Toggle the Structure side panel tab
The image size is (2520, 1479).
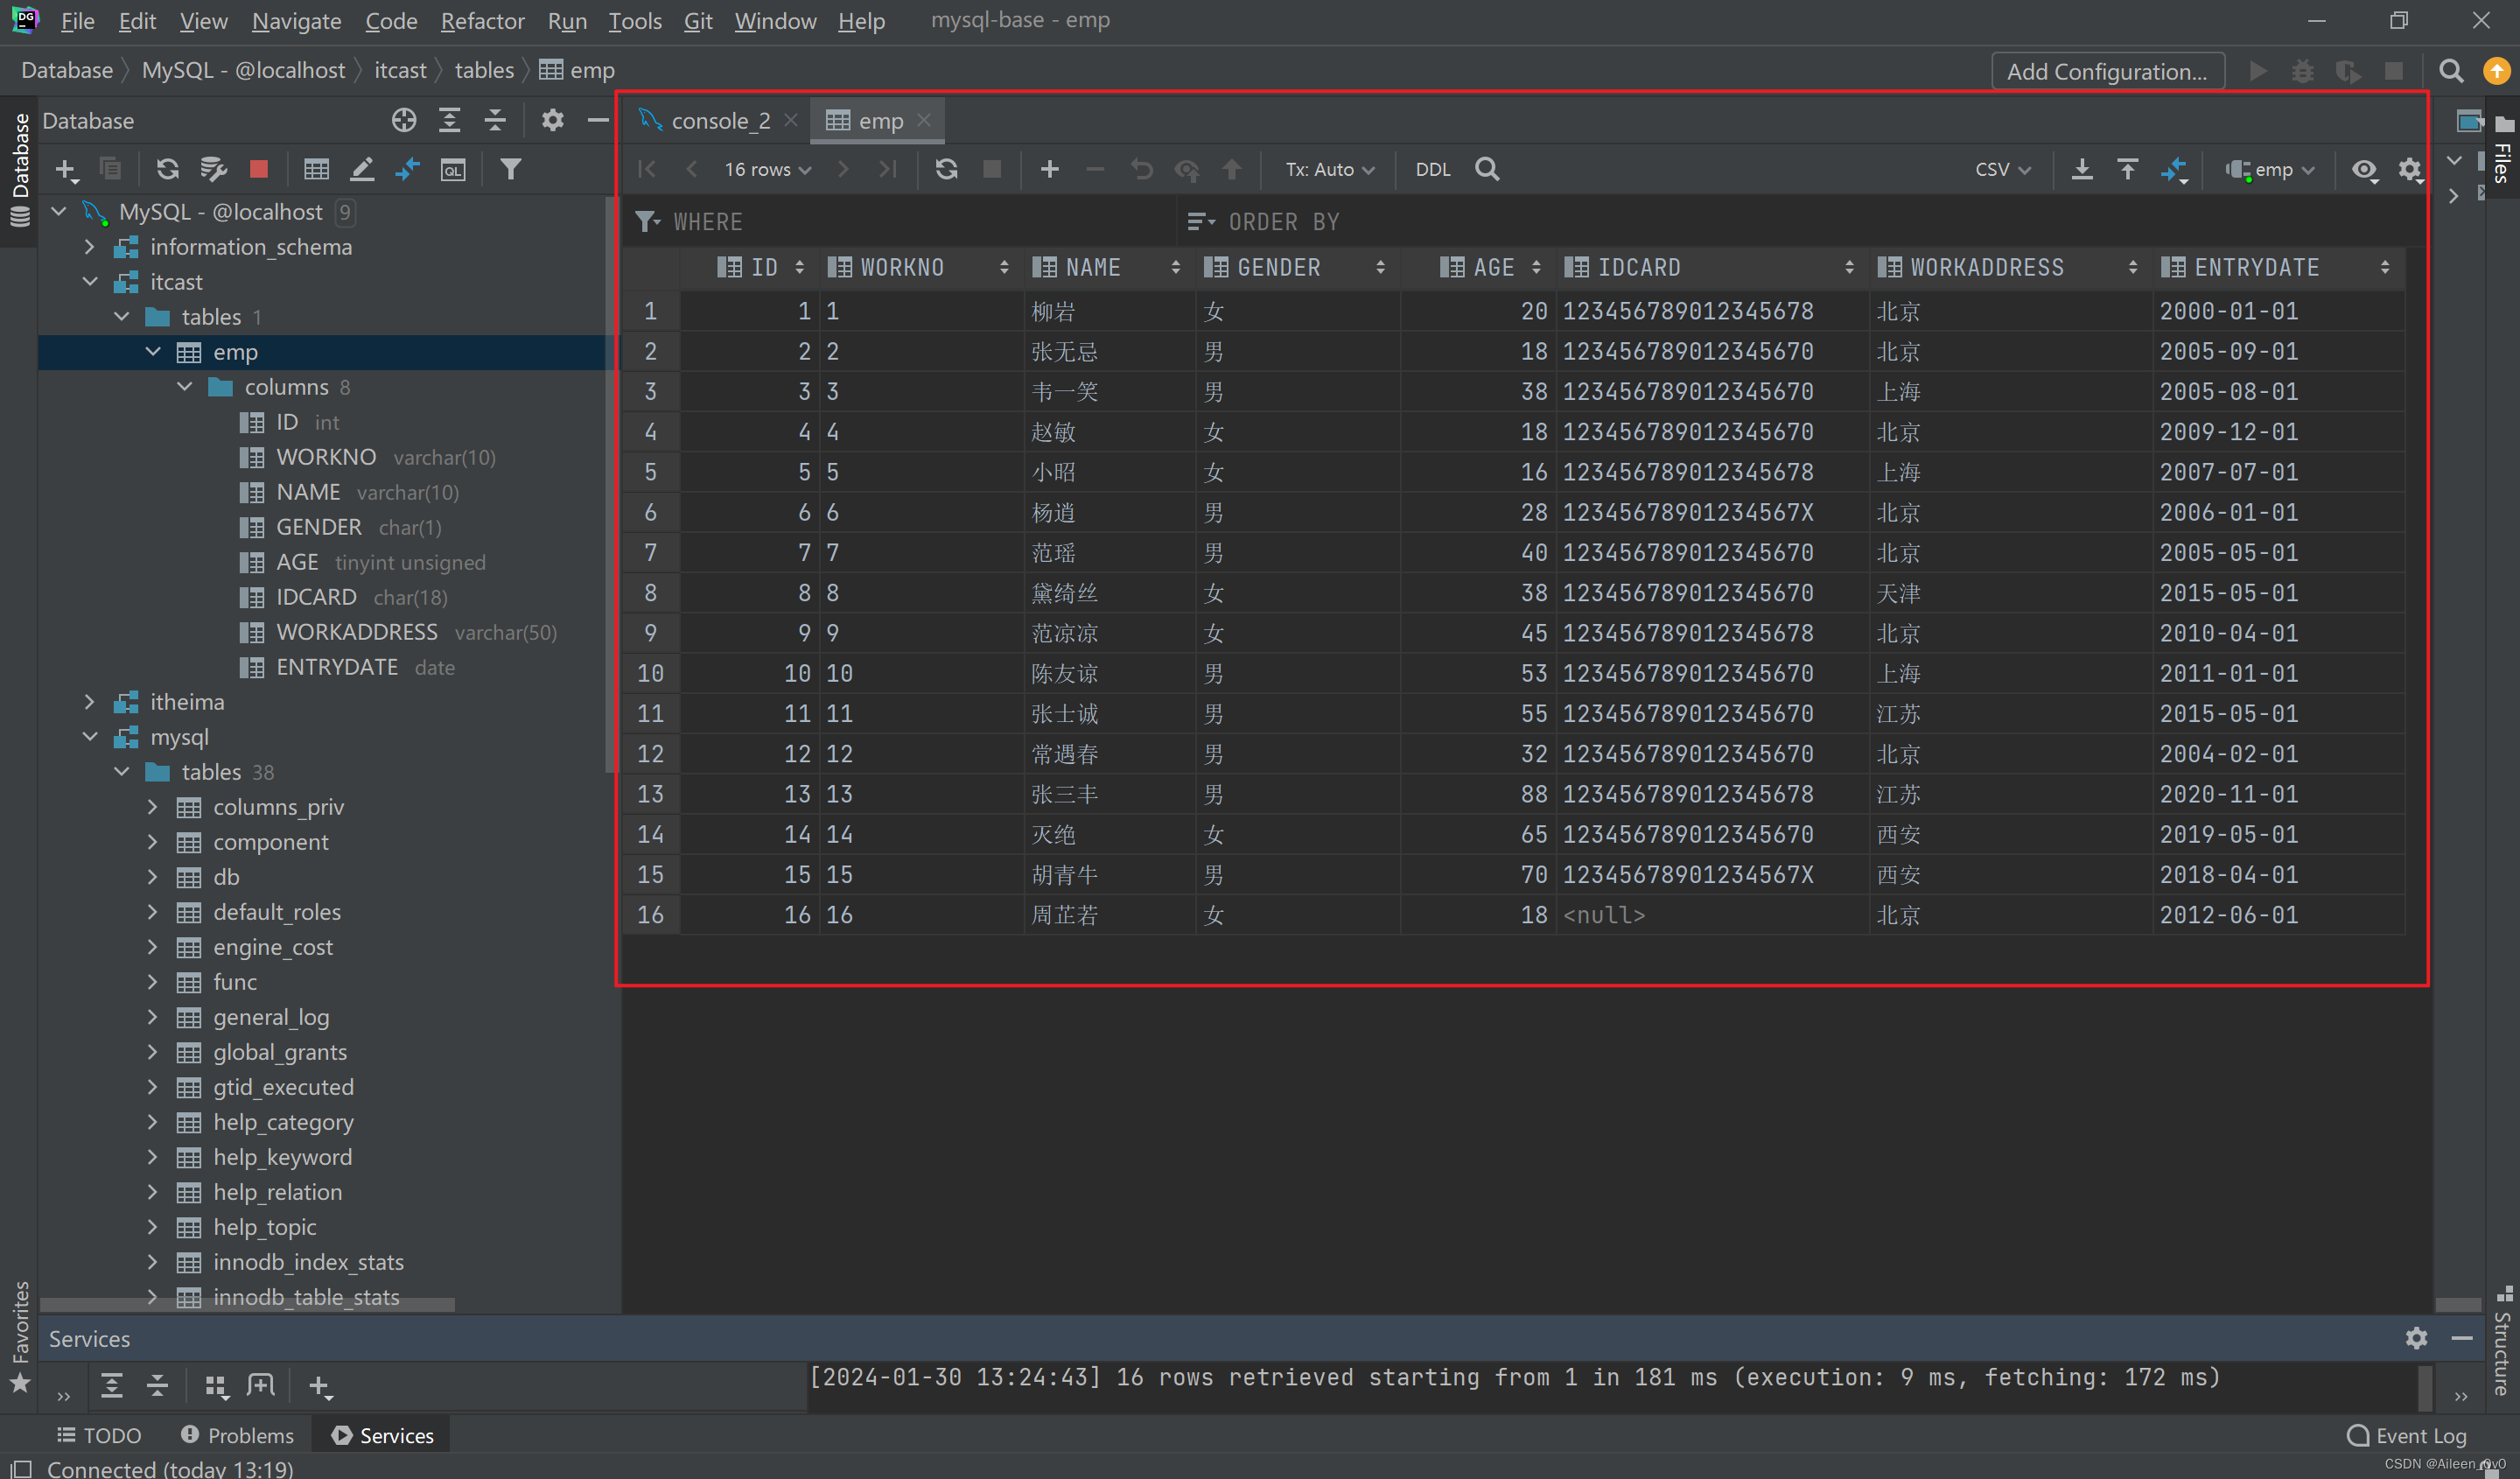pyautogui.click(x=2502, y=1345)
